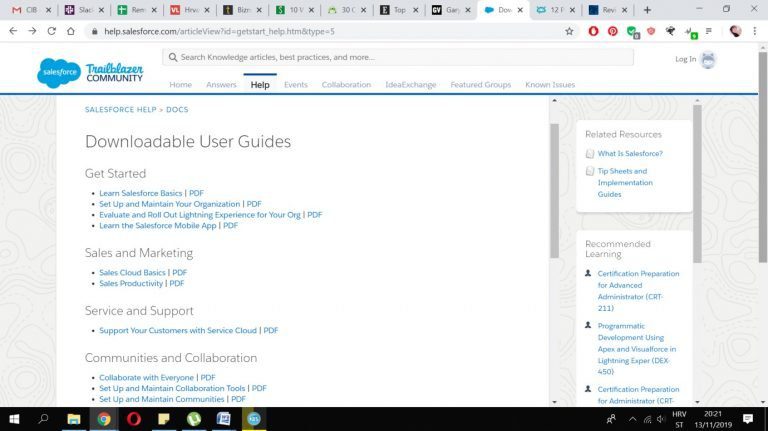Click the Log In link
The height and width of the screenshot is (431, 768).
click(685, 59)
